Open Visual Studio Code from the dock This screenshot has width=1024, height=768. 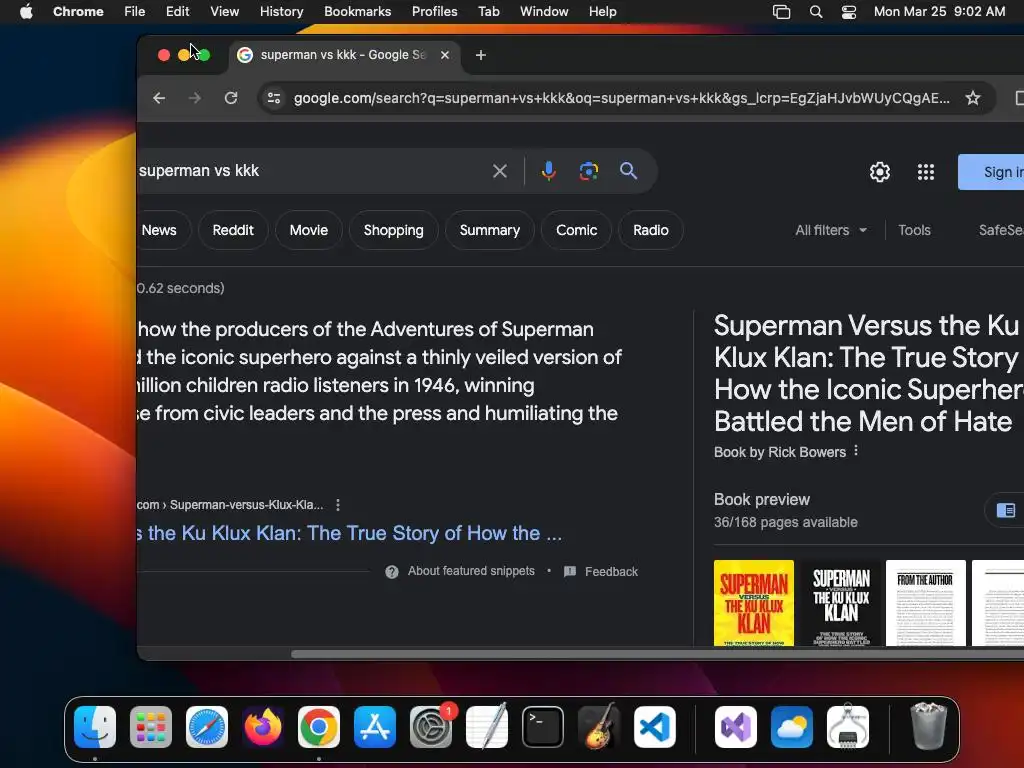[x=654, y=727]
